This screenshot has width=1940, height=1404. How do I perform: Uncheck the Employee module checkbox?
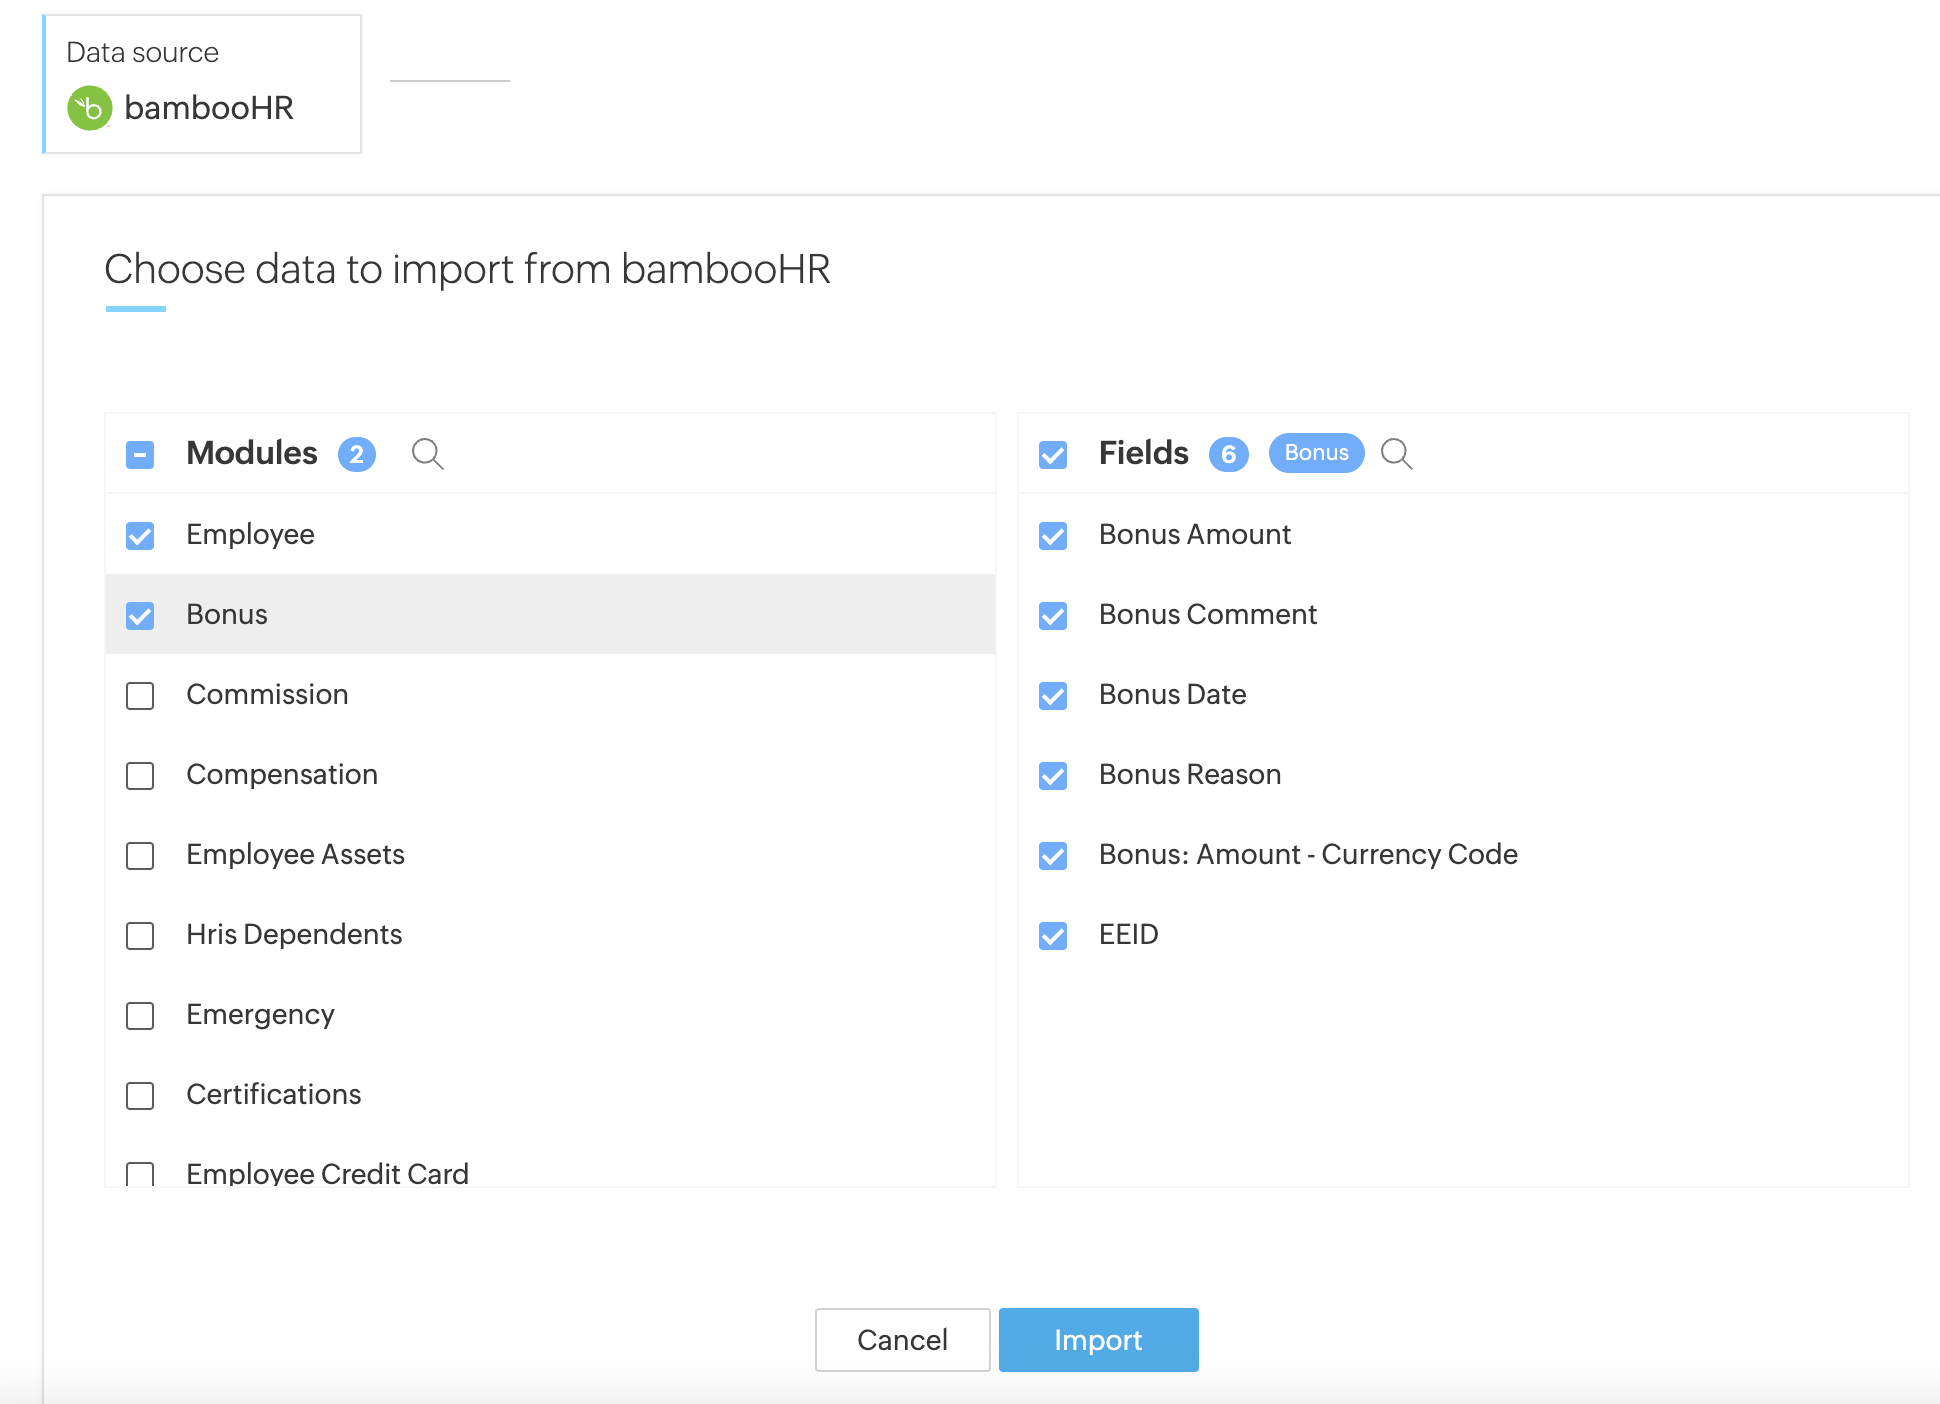(x=140, y=536)
